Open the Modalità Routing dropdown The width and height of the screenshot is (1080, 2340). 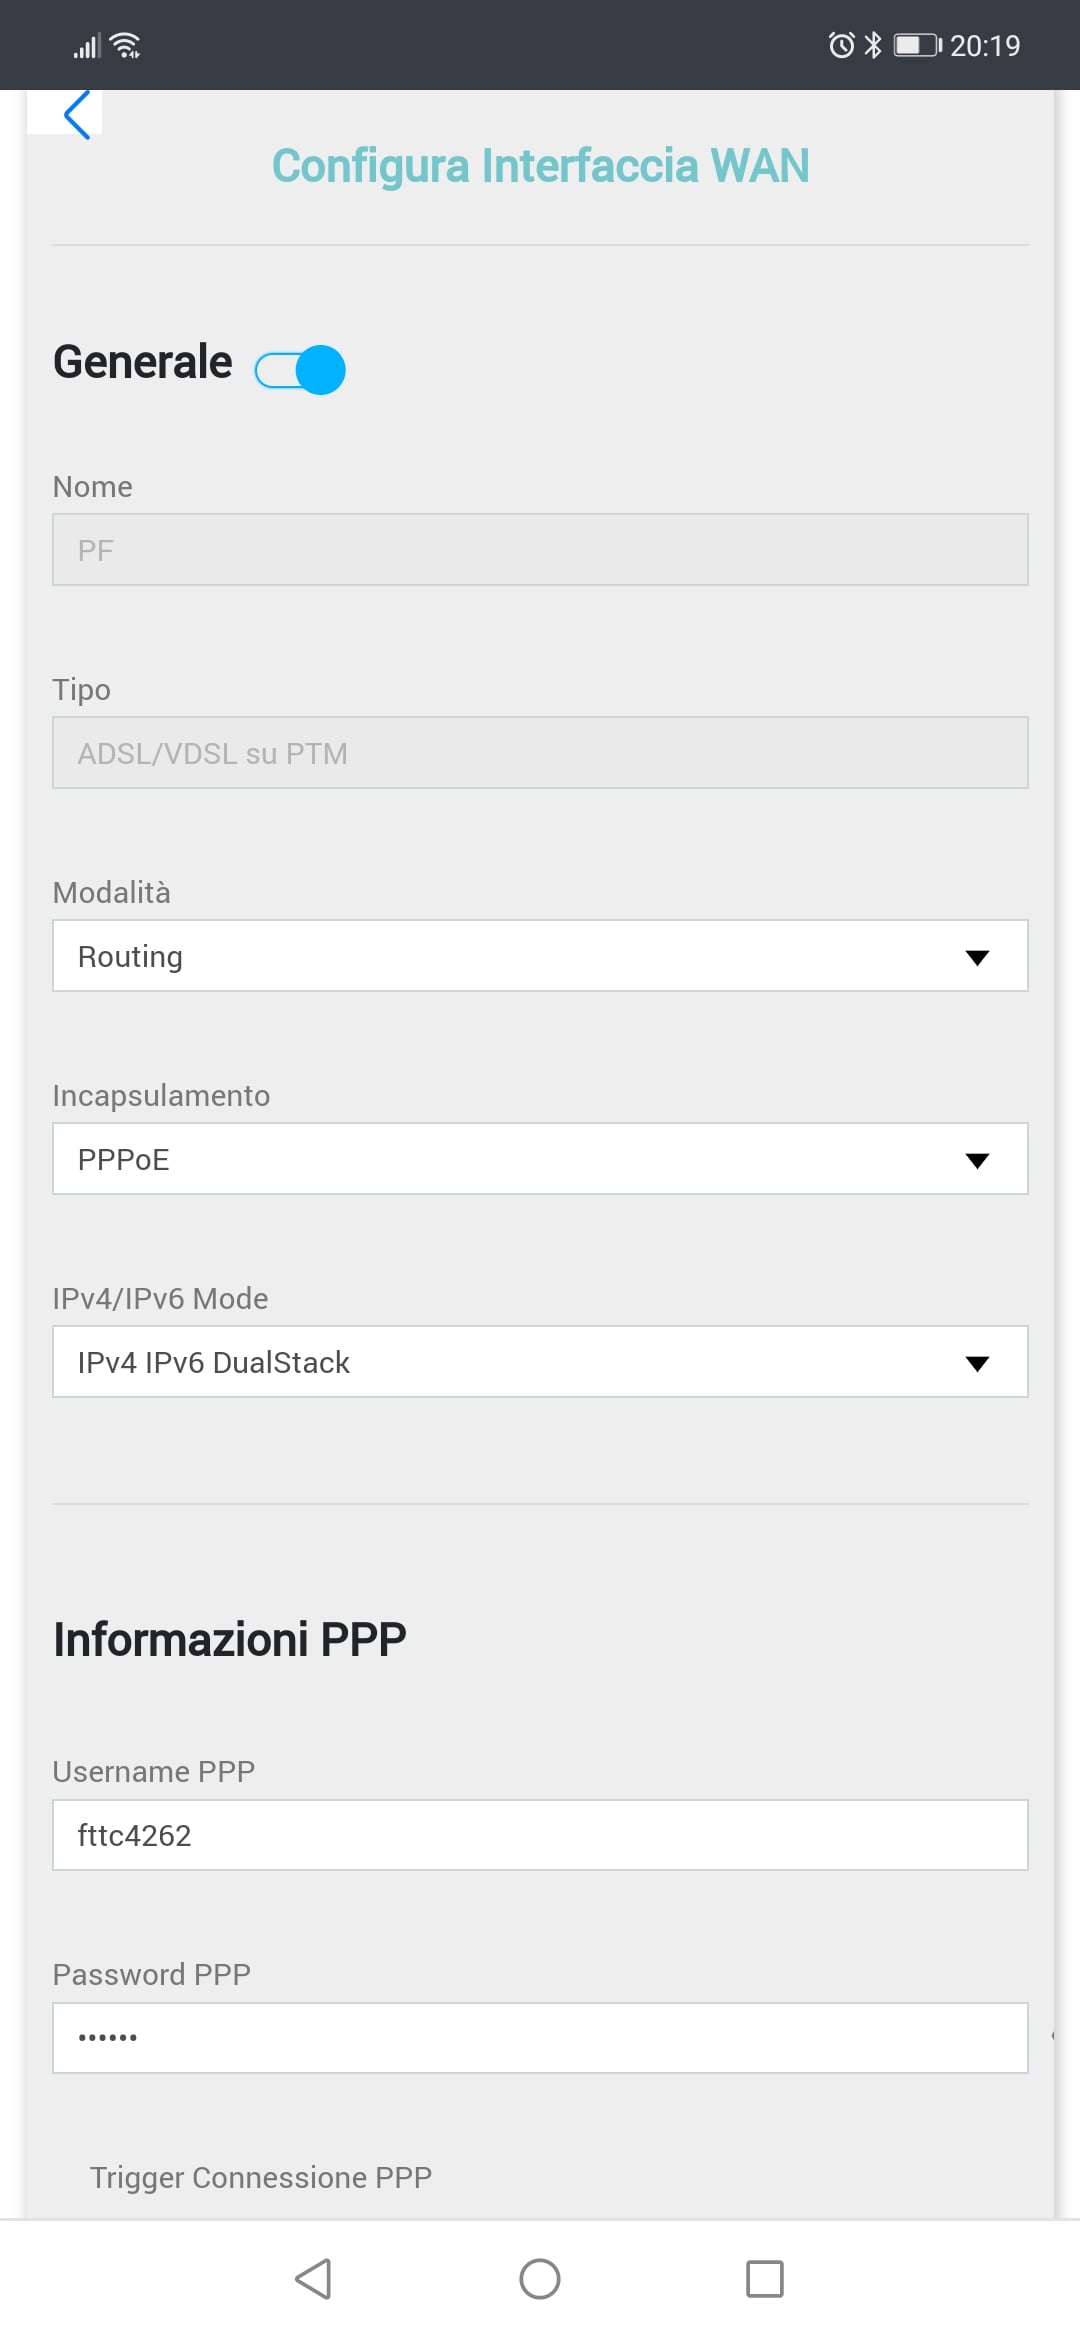[x=540, y=956]
